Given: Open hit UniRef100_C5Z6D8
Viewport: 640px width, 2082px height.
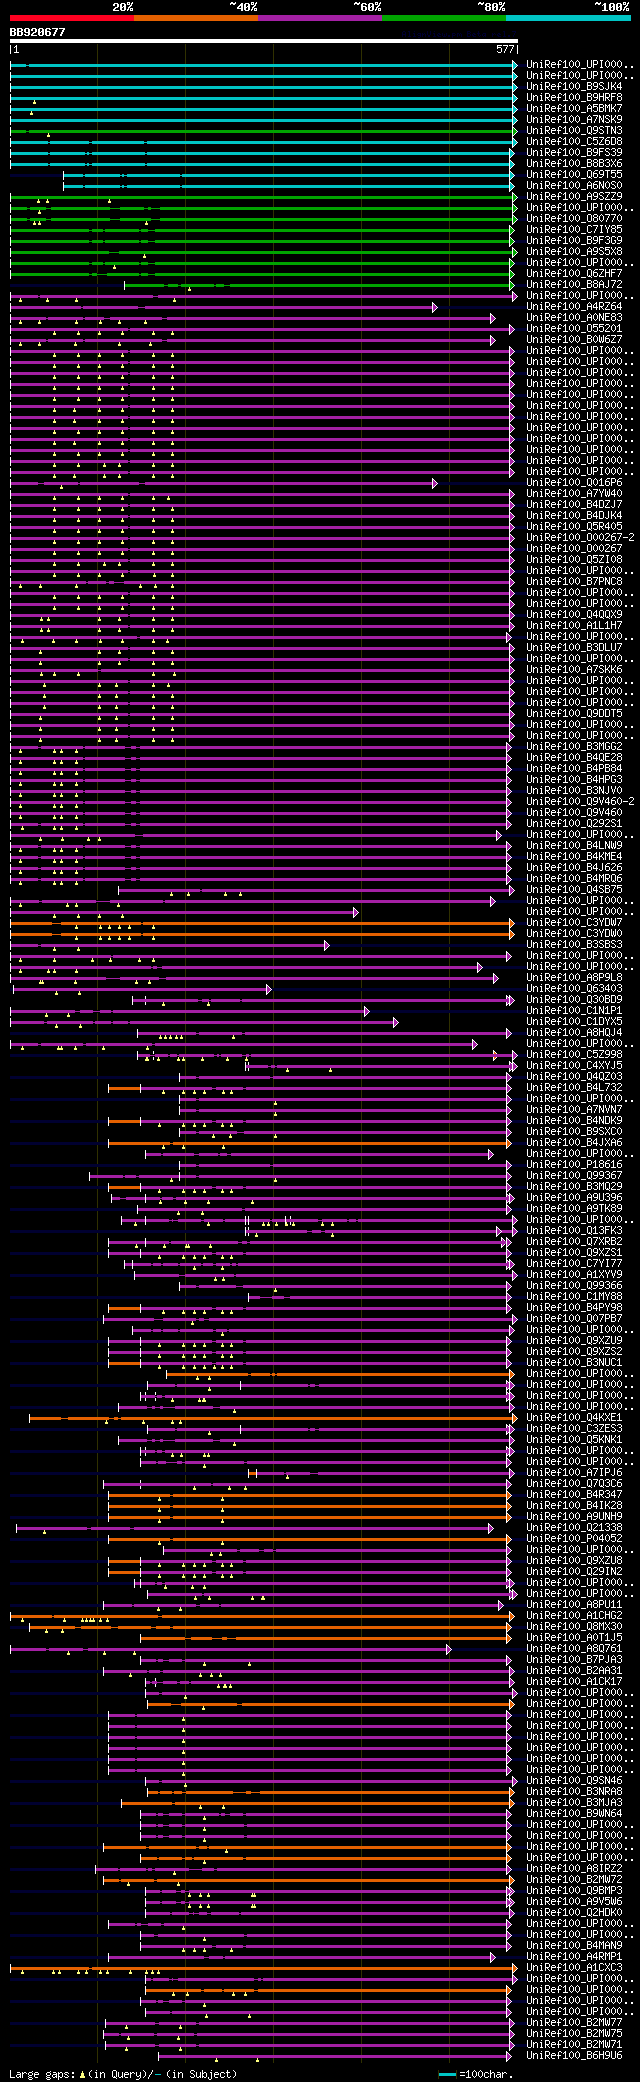Looking at the screenshot, I should click(x=574, y=141).
